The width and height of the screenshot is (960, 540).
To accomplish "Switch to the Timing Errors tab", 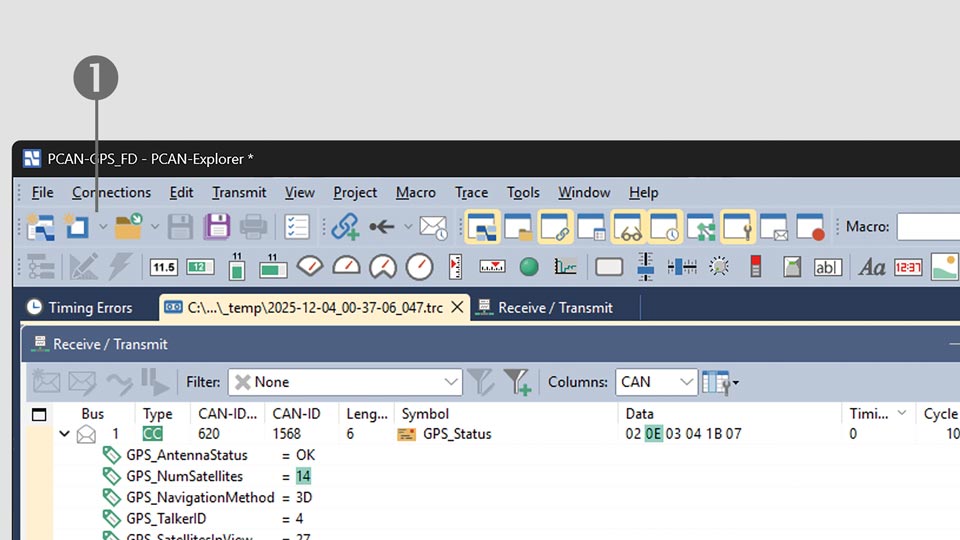I will click(x=80, y=307).
